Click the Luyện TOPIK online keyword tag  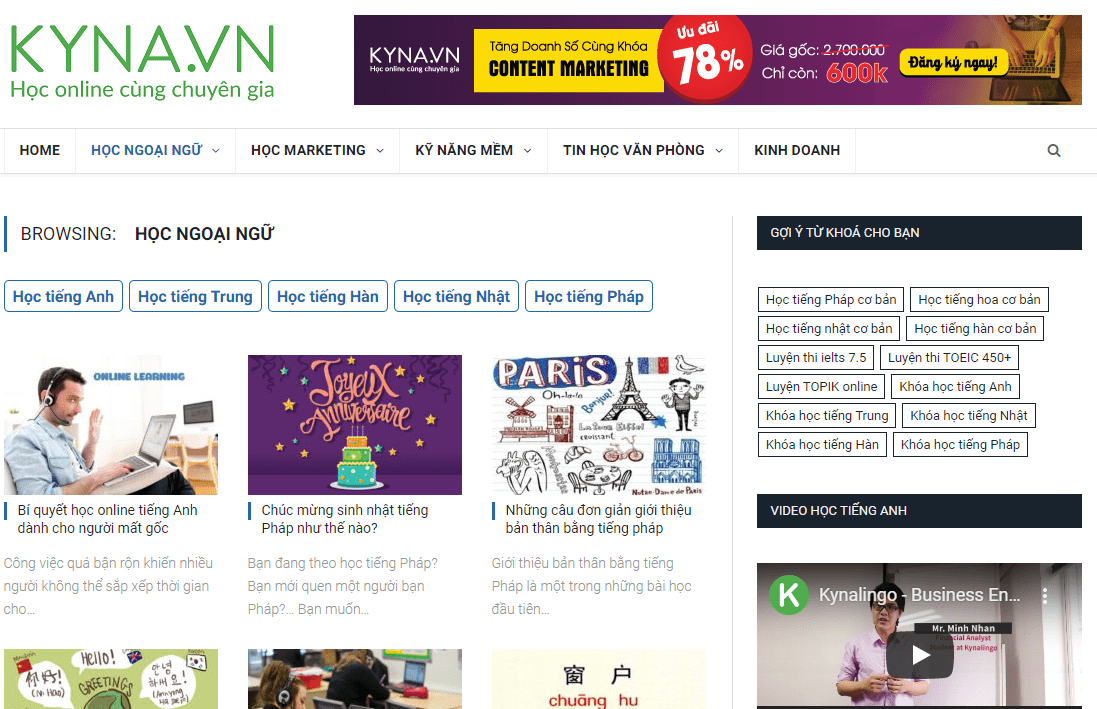(x=821, y=386)
